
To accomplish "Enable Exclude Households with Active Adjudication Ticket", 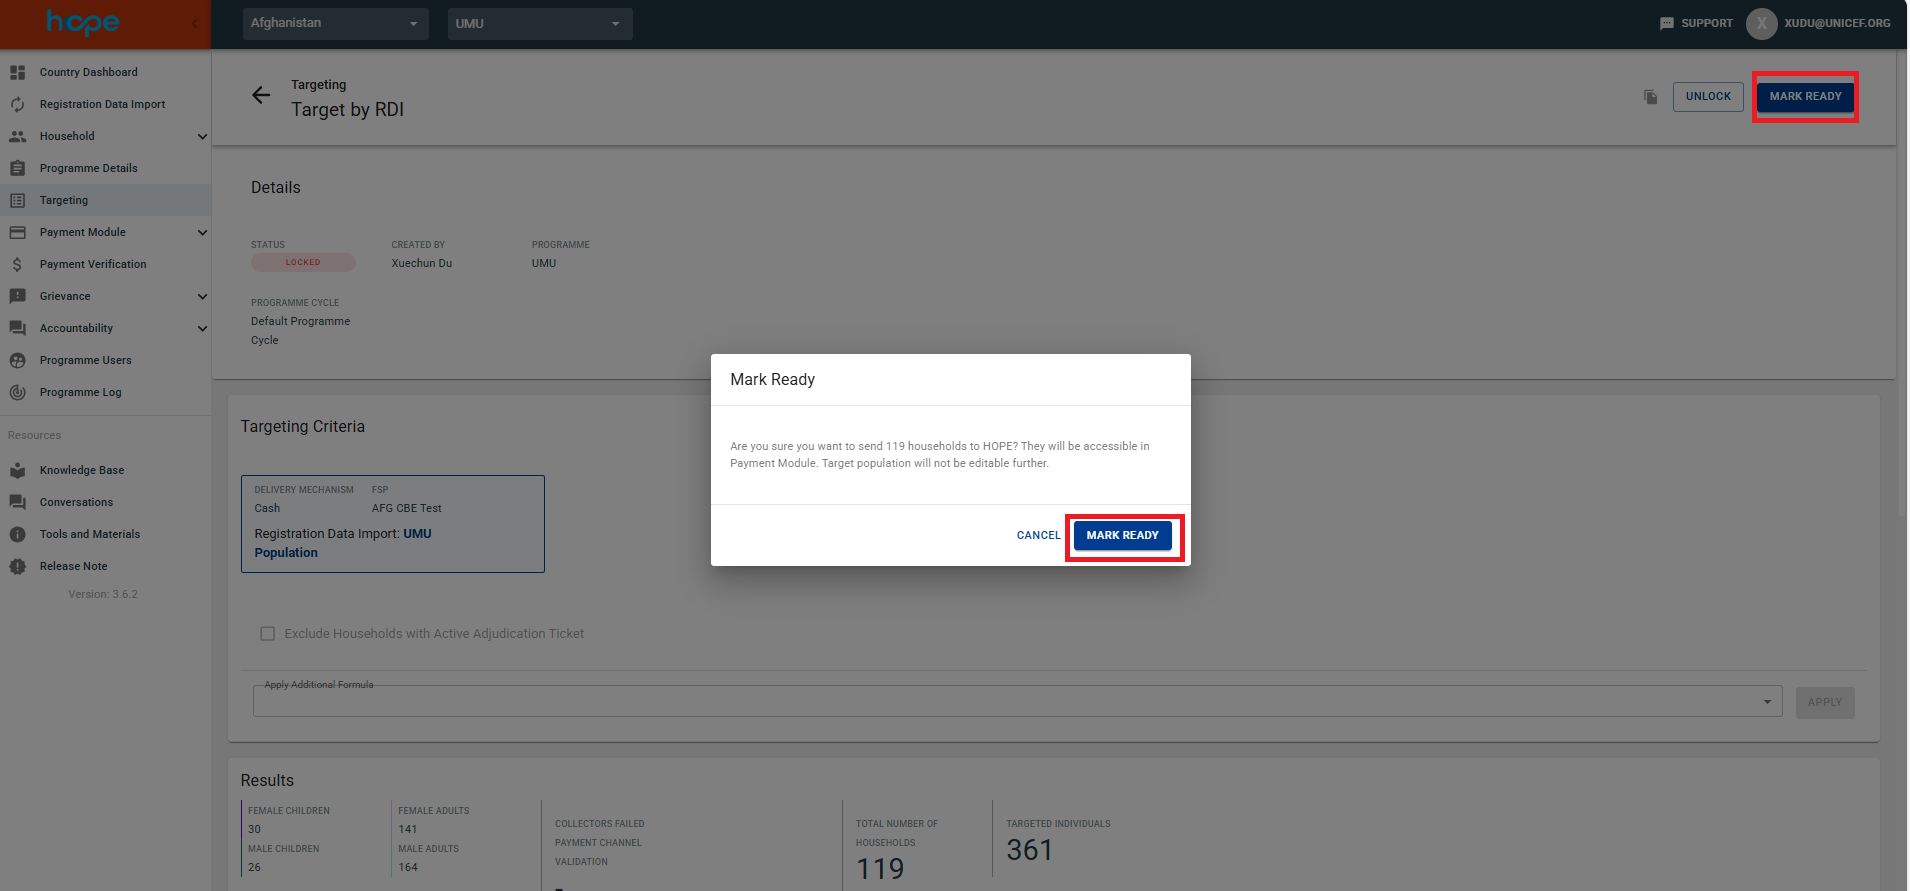I will click(268, 633).
